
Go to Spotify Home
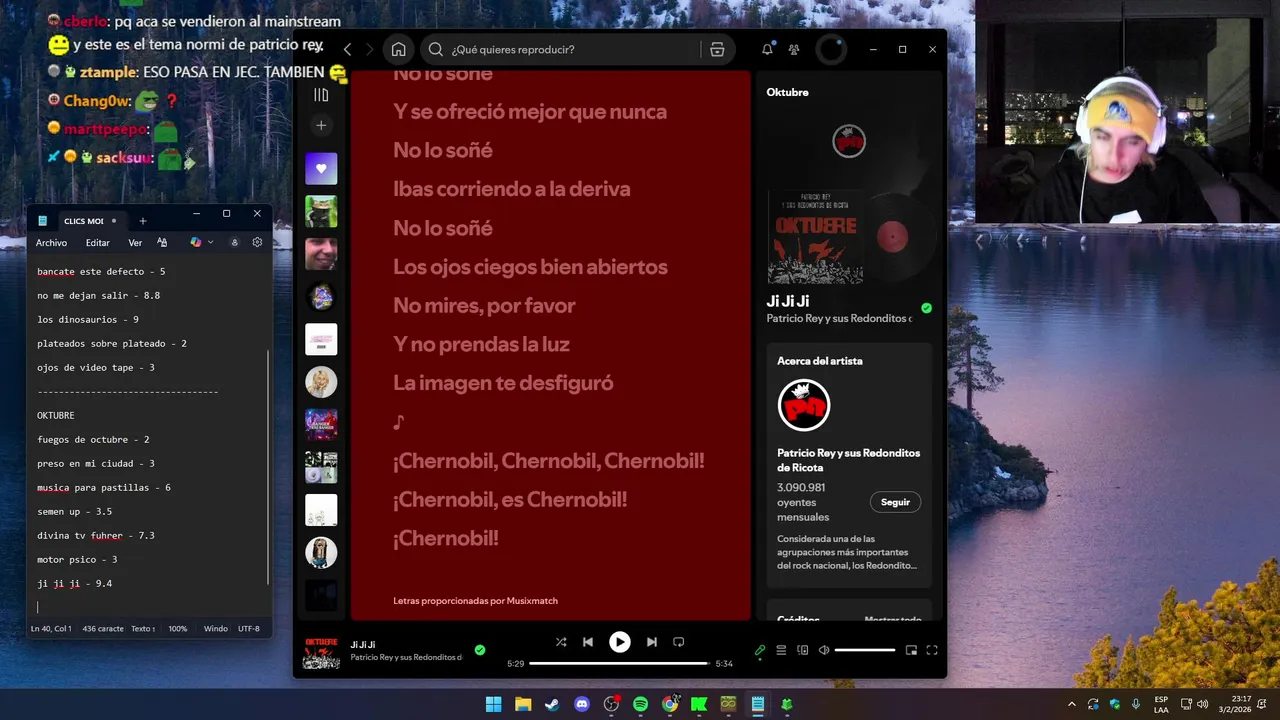point(398,49)
